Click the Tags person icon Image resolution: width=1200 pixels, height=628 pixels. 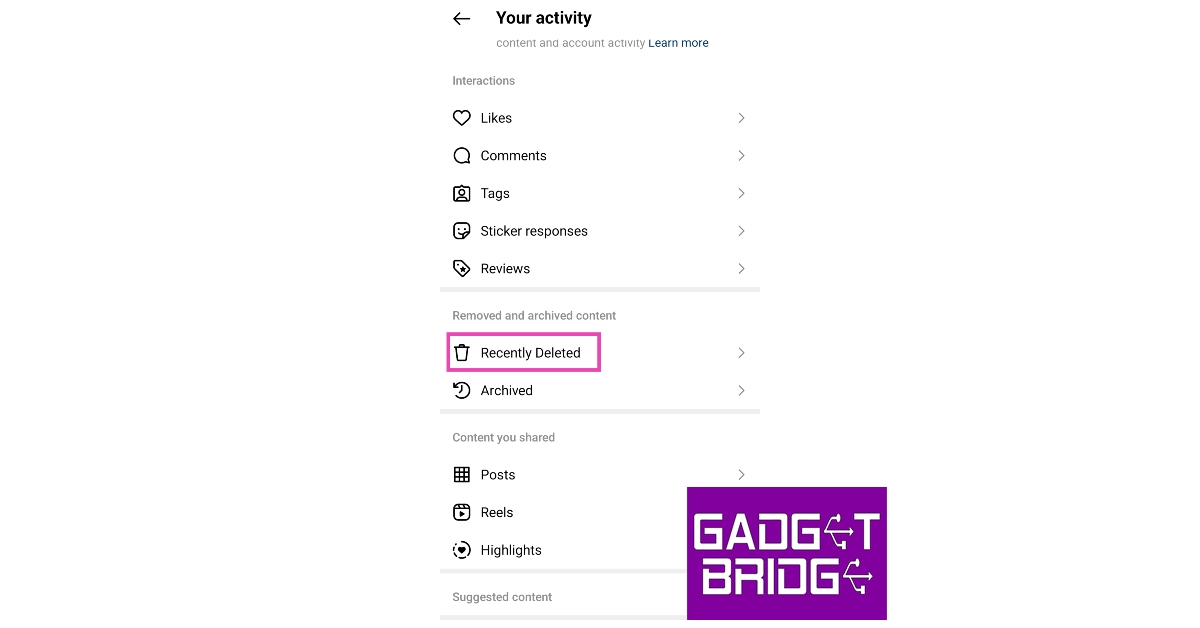point(461,194)
